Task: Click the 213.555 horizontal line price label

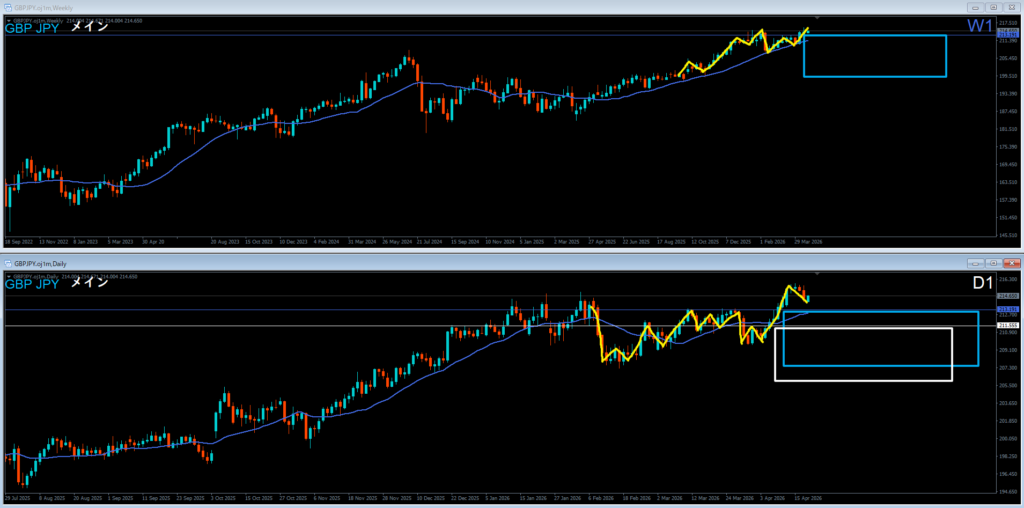Action: [x=1007, y=326]
